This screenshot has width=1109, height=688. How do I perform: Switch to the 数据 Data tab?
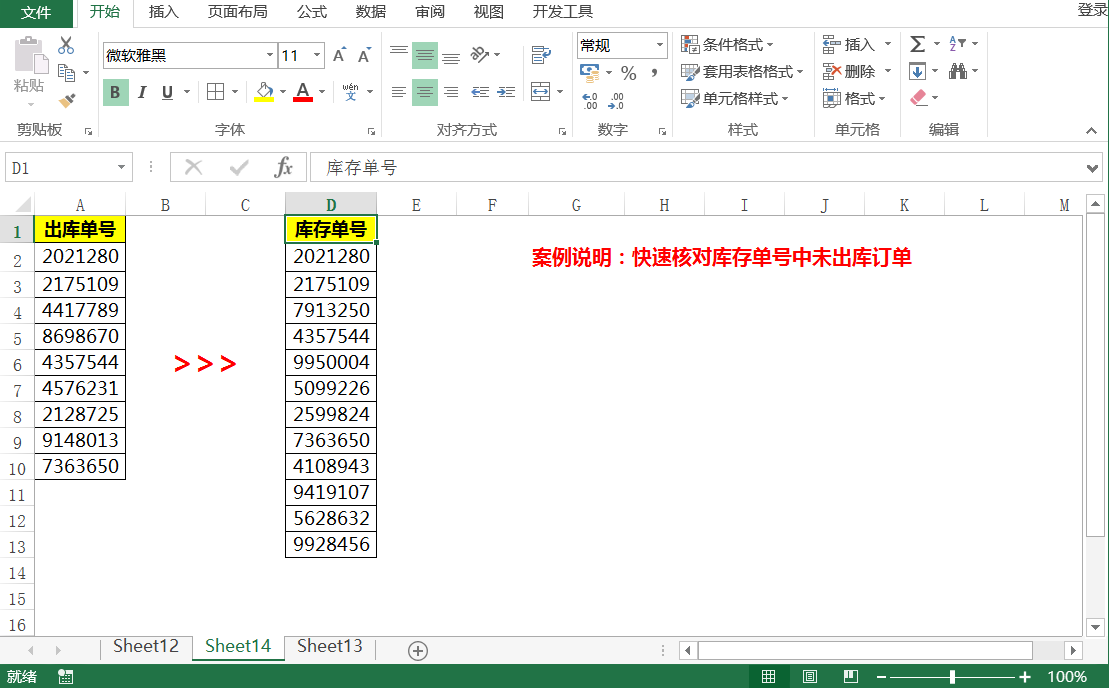[371, 12]
